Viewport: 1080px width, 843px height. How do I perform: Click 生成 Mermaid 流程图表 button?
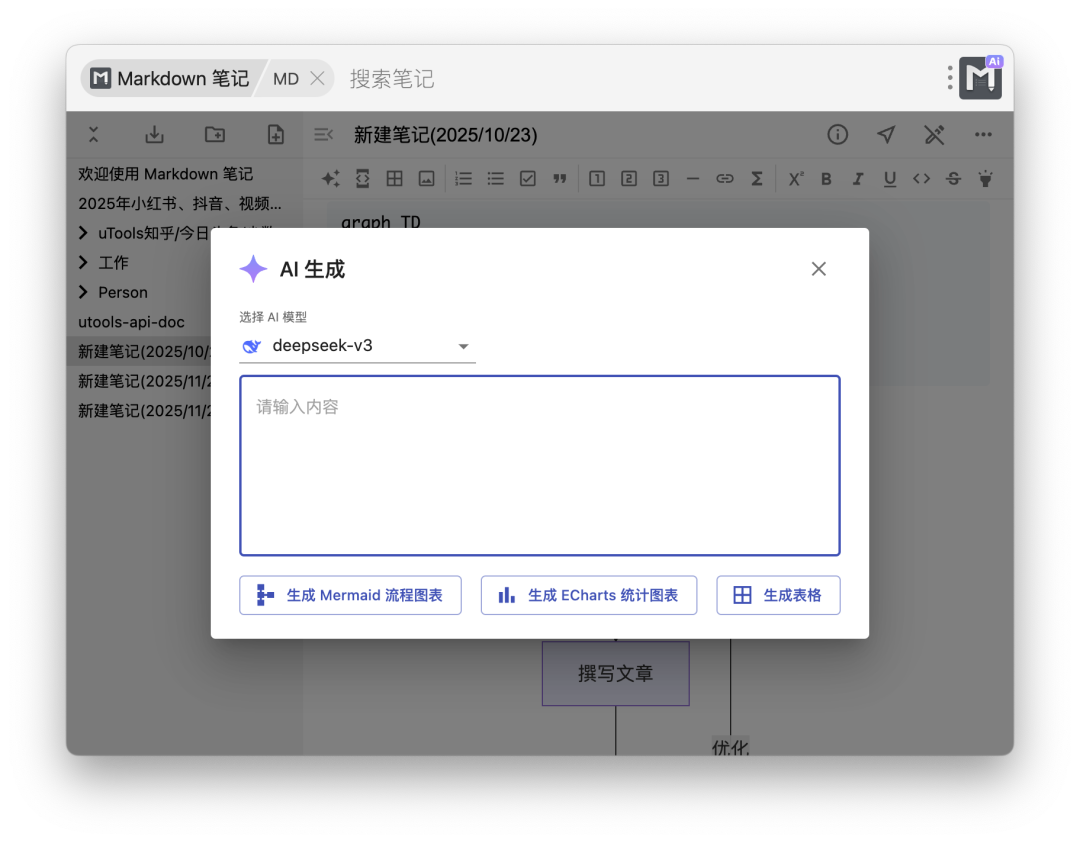[350, 595]
